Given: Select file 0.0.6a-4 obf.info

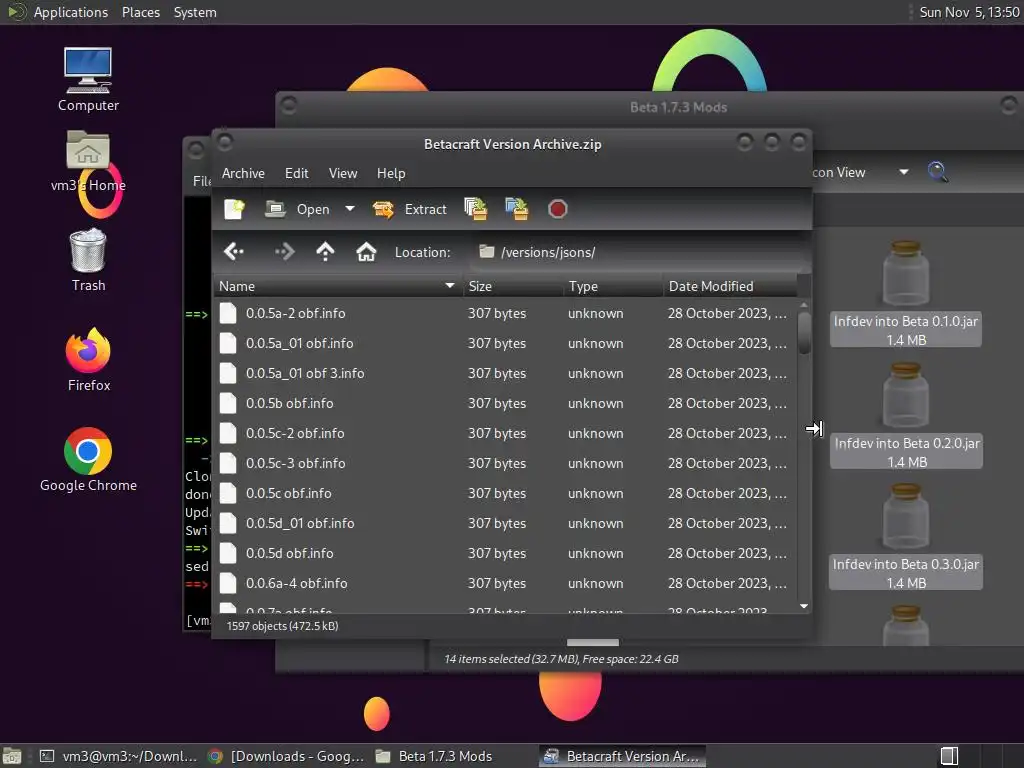Looking at the screenshot, I should (505, 584).
